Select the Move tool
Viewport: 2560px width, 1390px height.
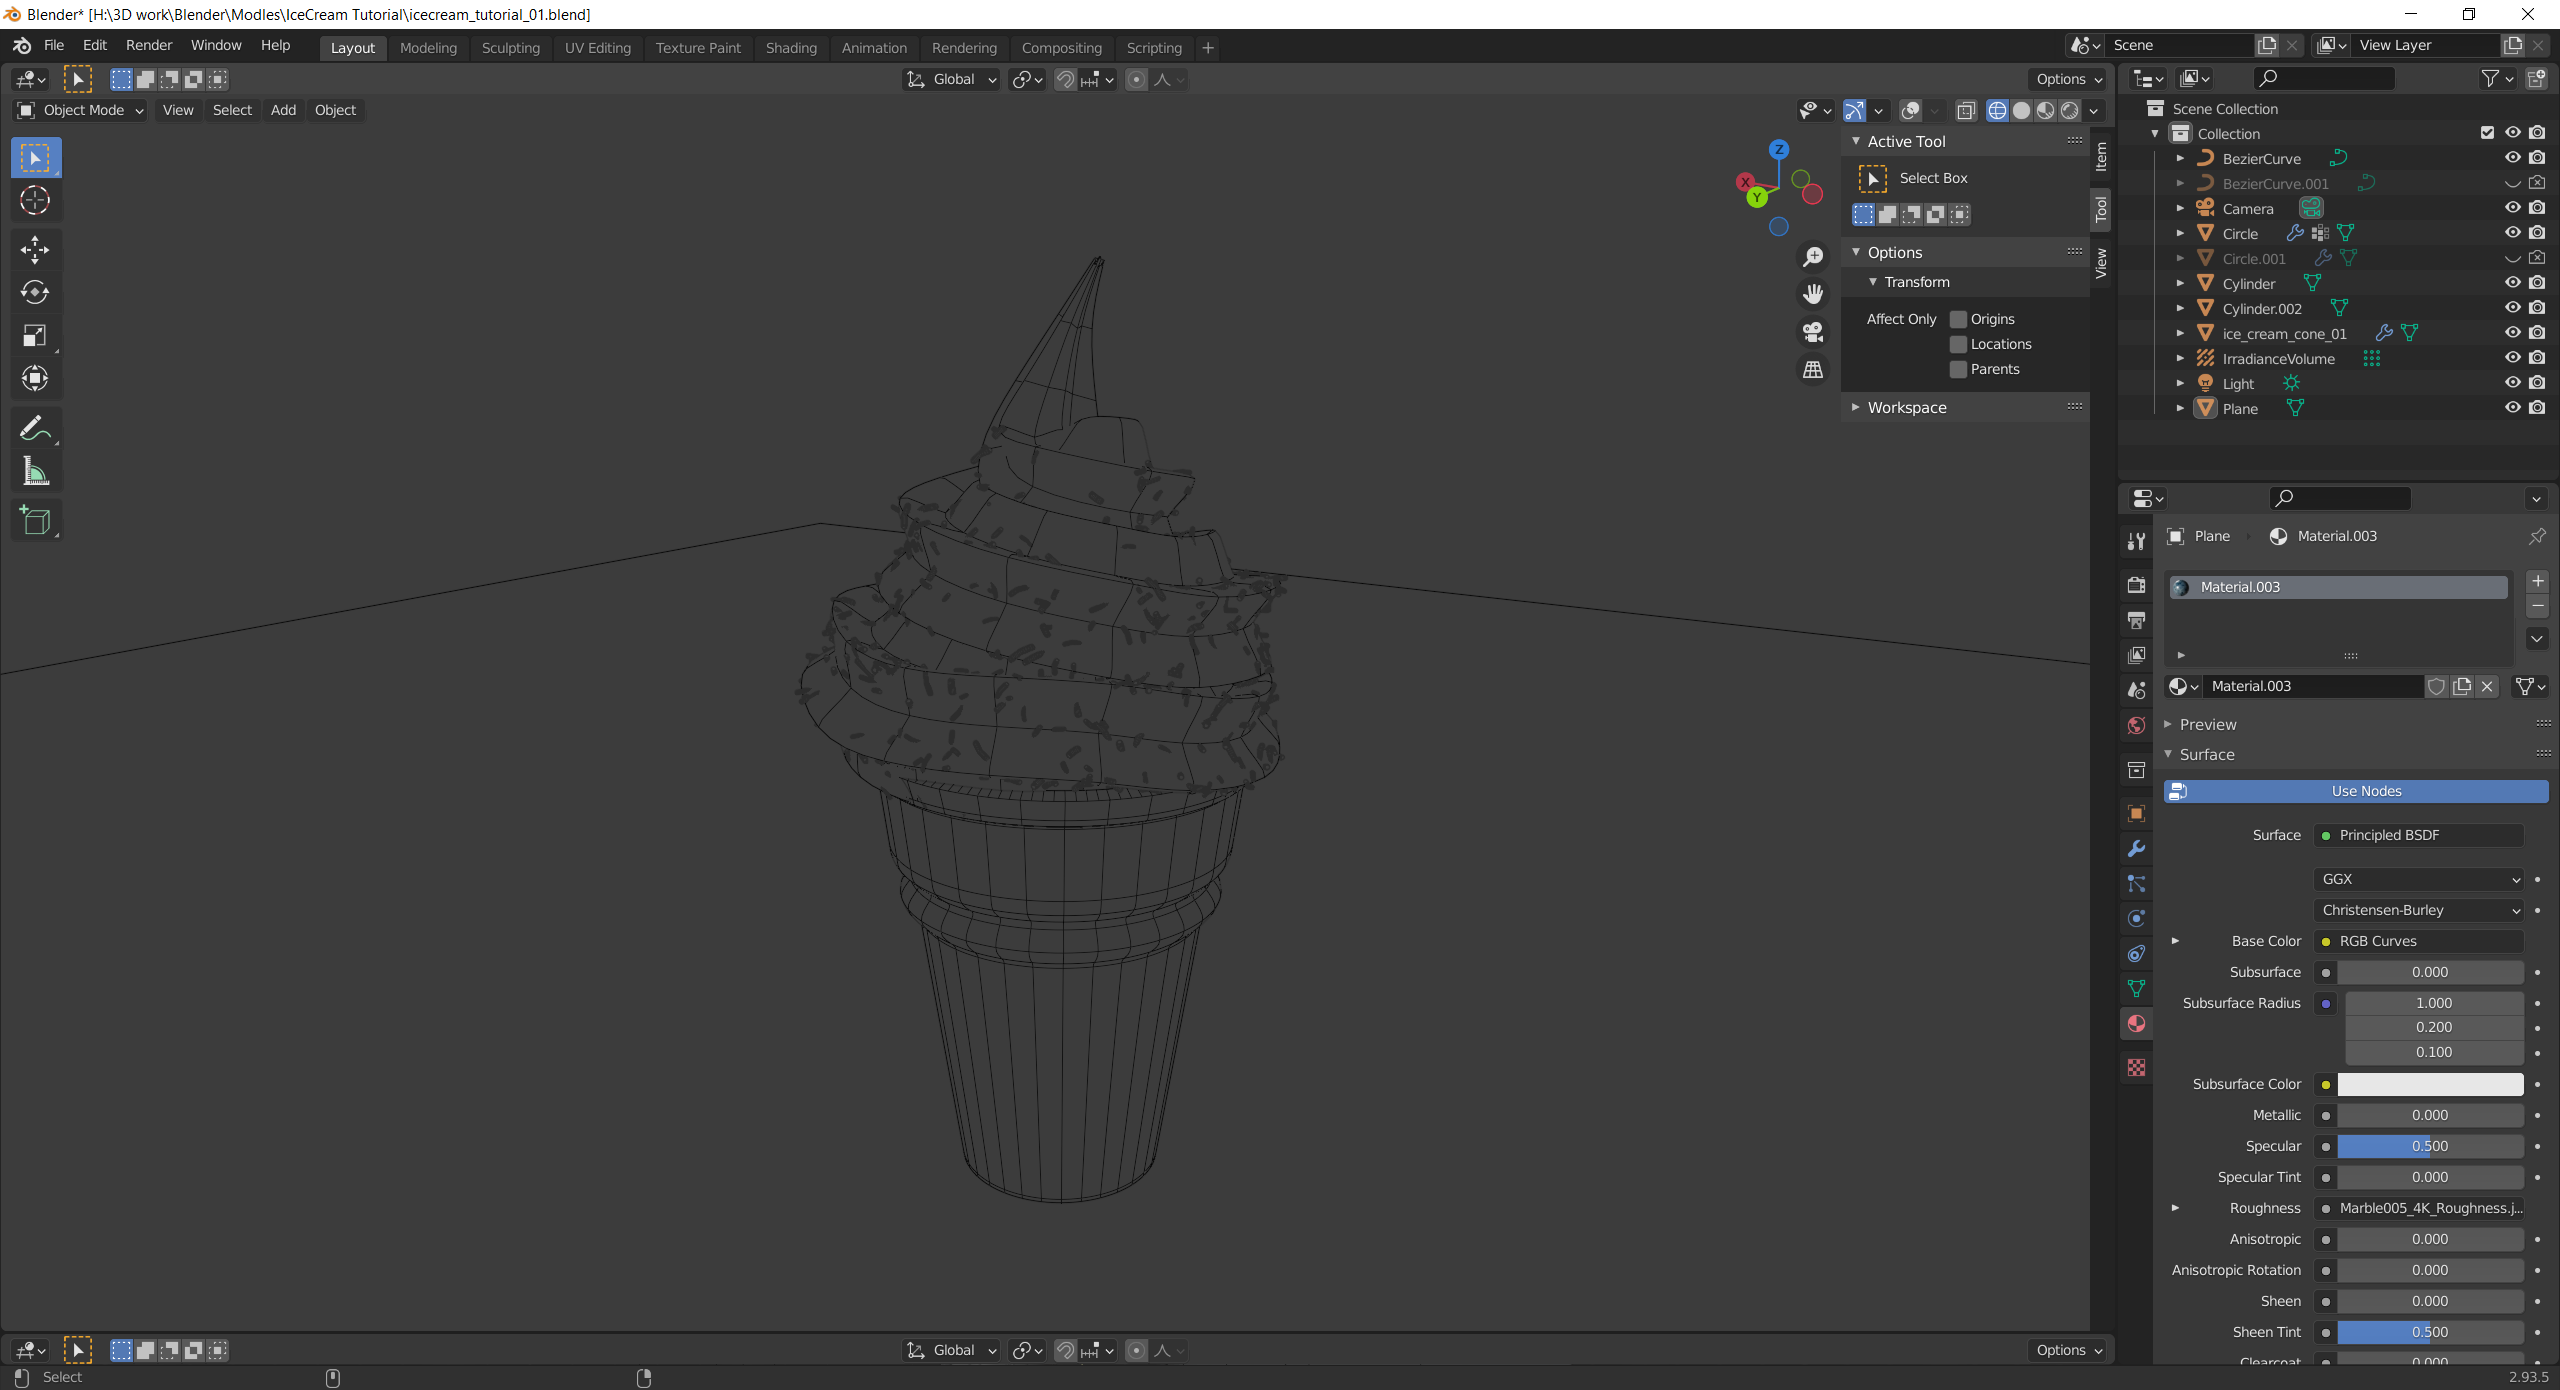(x=35, y=250)
